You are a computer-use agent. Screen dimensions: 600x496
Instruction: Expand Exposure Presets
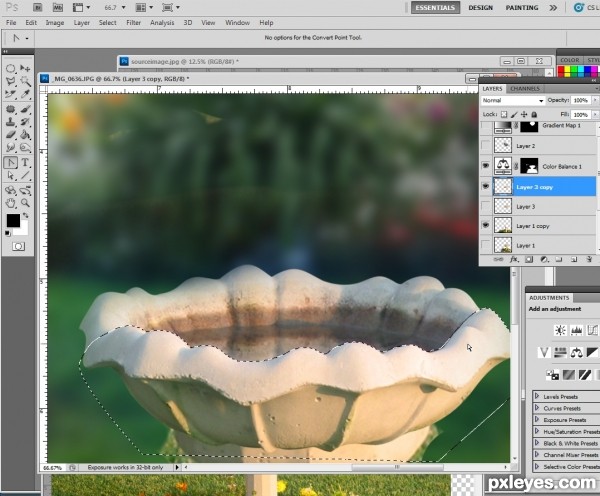click(536, 419)
